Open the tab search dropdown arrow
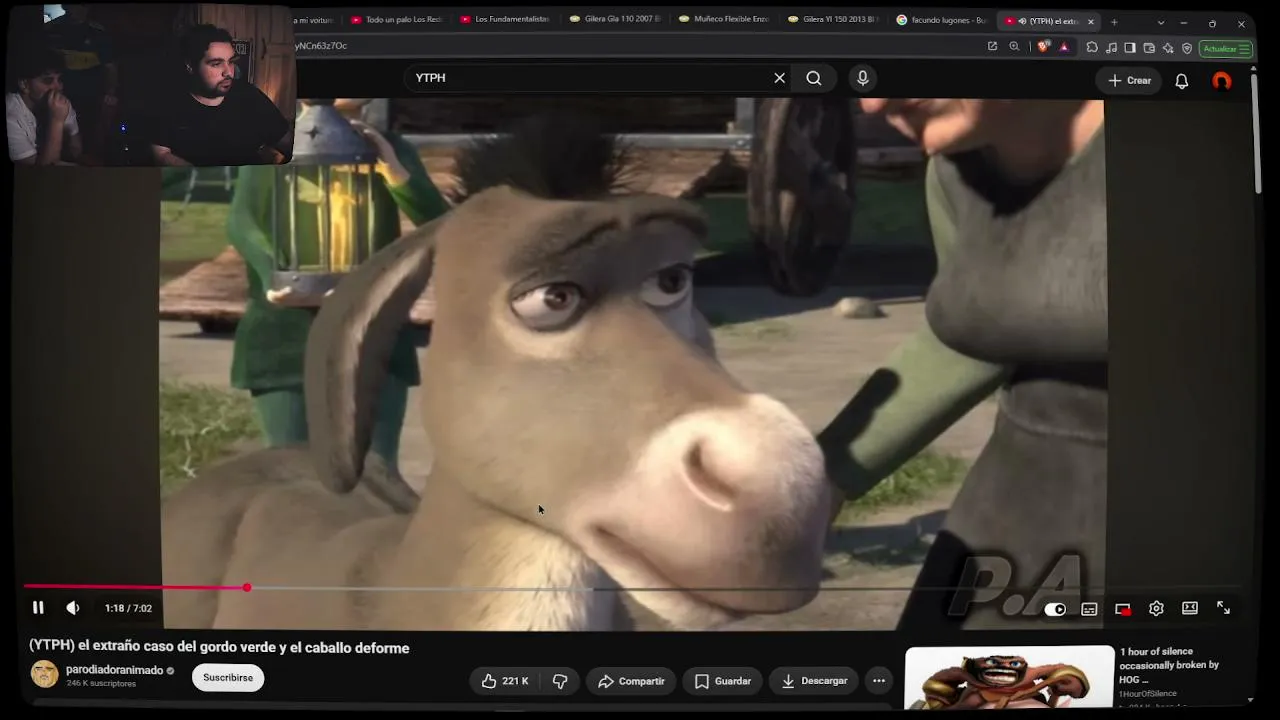This screenshot has height=720, width=1280. 1160,23
